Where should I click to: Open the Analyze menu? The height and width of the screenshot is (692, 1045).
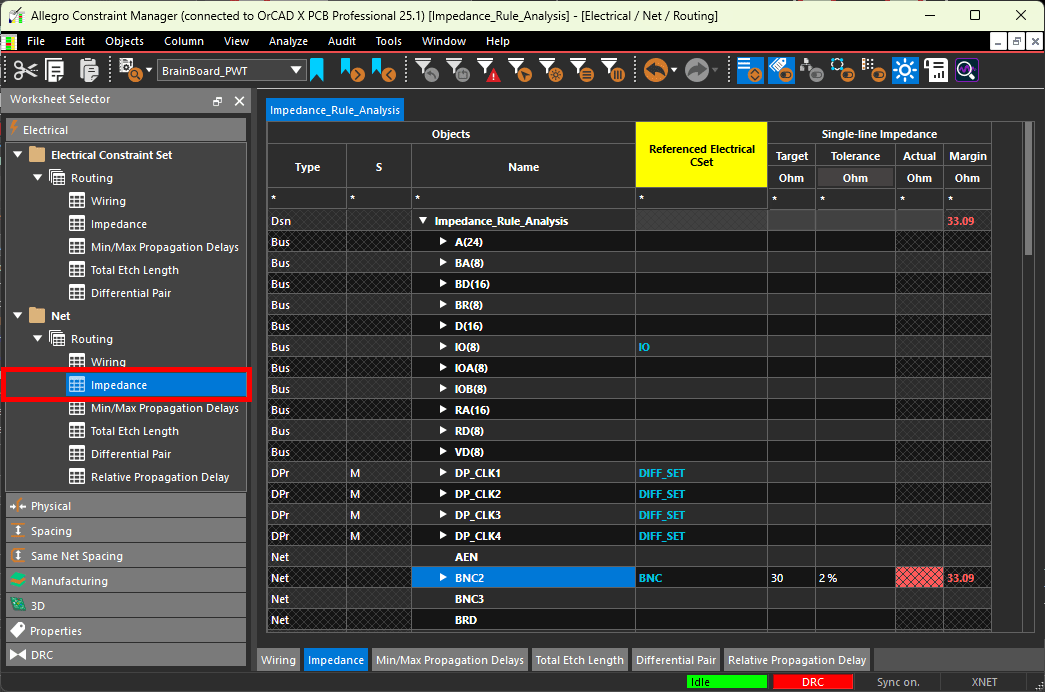coord(288,41)
